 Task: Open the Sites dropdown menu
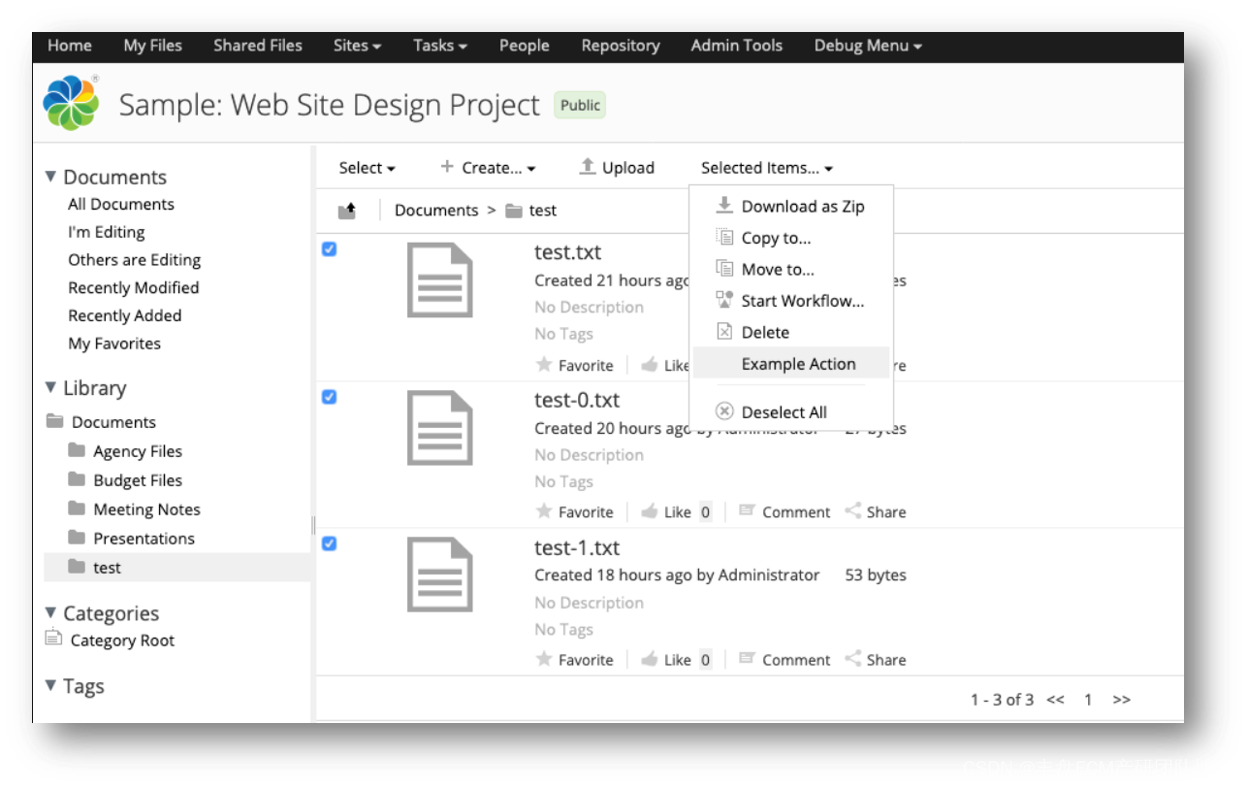click(357, 45)
